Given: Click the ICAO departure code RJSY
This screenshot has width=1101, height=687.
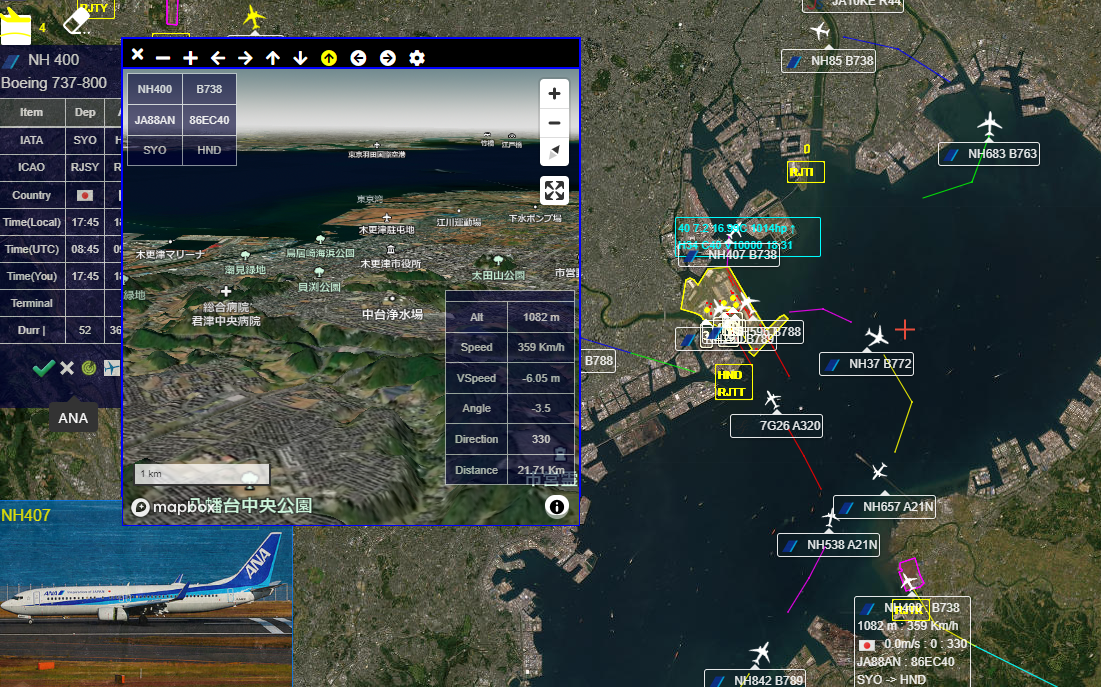Looking at the screenshot, I should tap(85, 167).
